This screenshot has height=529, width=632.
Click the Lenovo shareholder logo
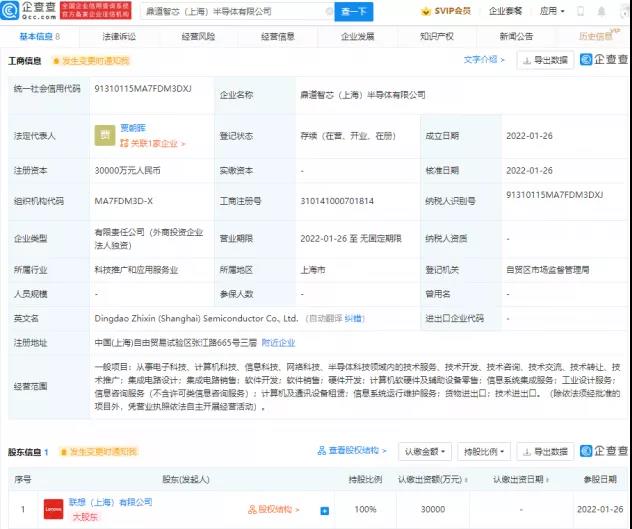click(52, 508)
